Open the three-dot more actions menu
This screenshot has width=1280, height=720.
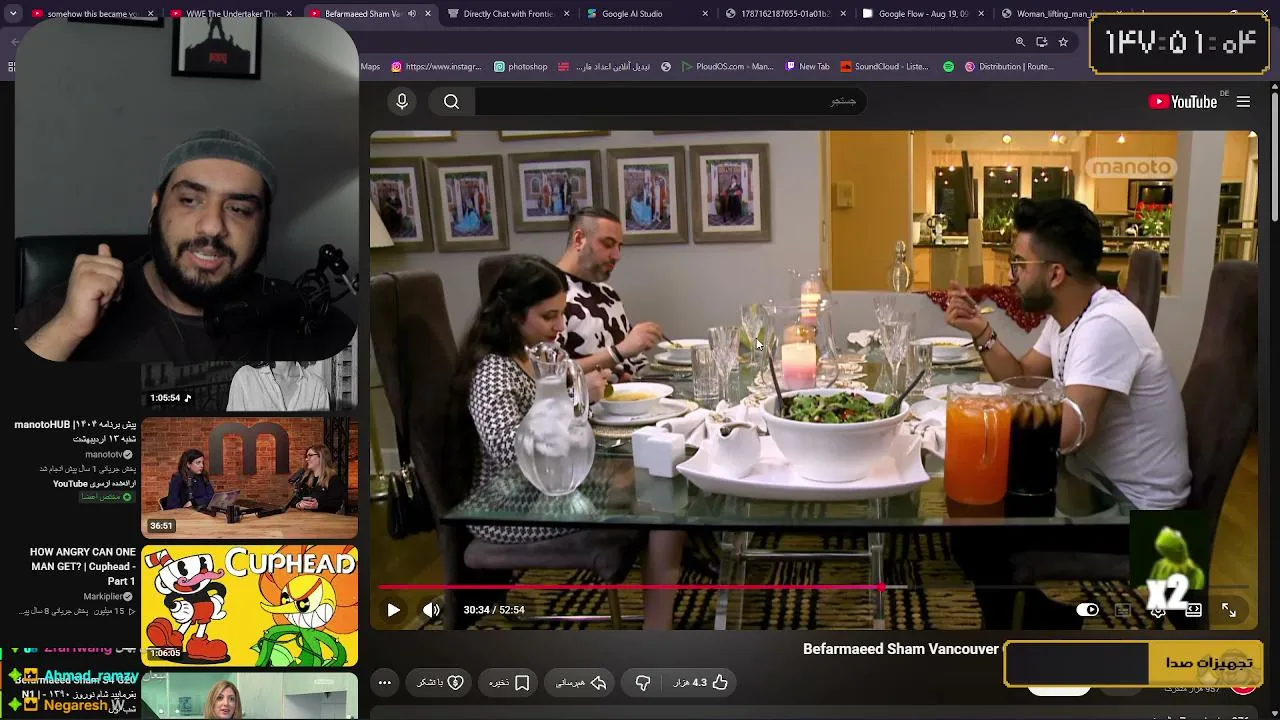[384, 682]
